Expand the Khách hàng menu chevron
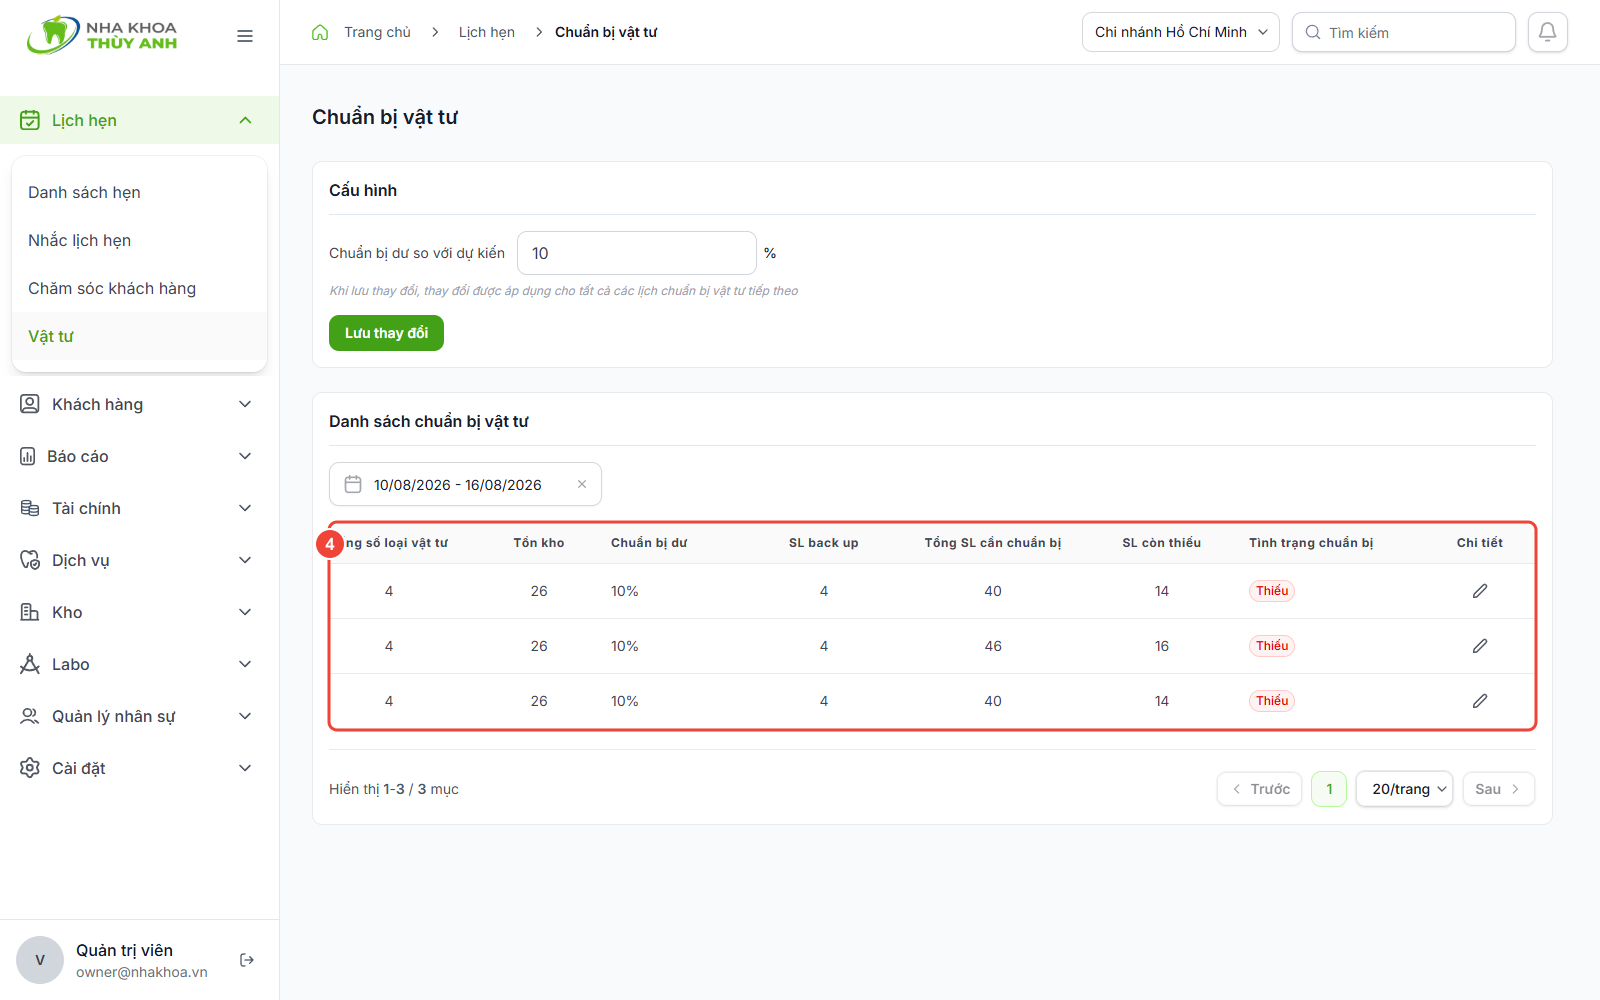 [245, 404]
